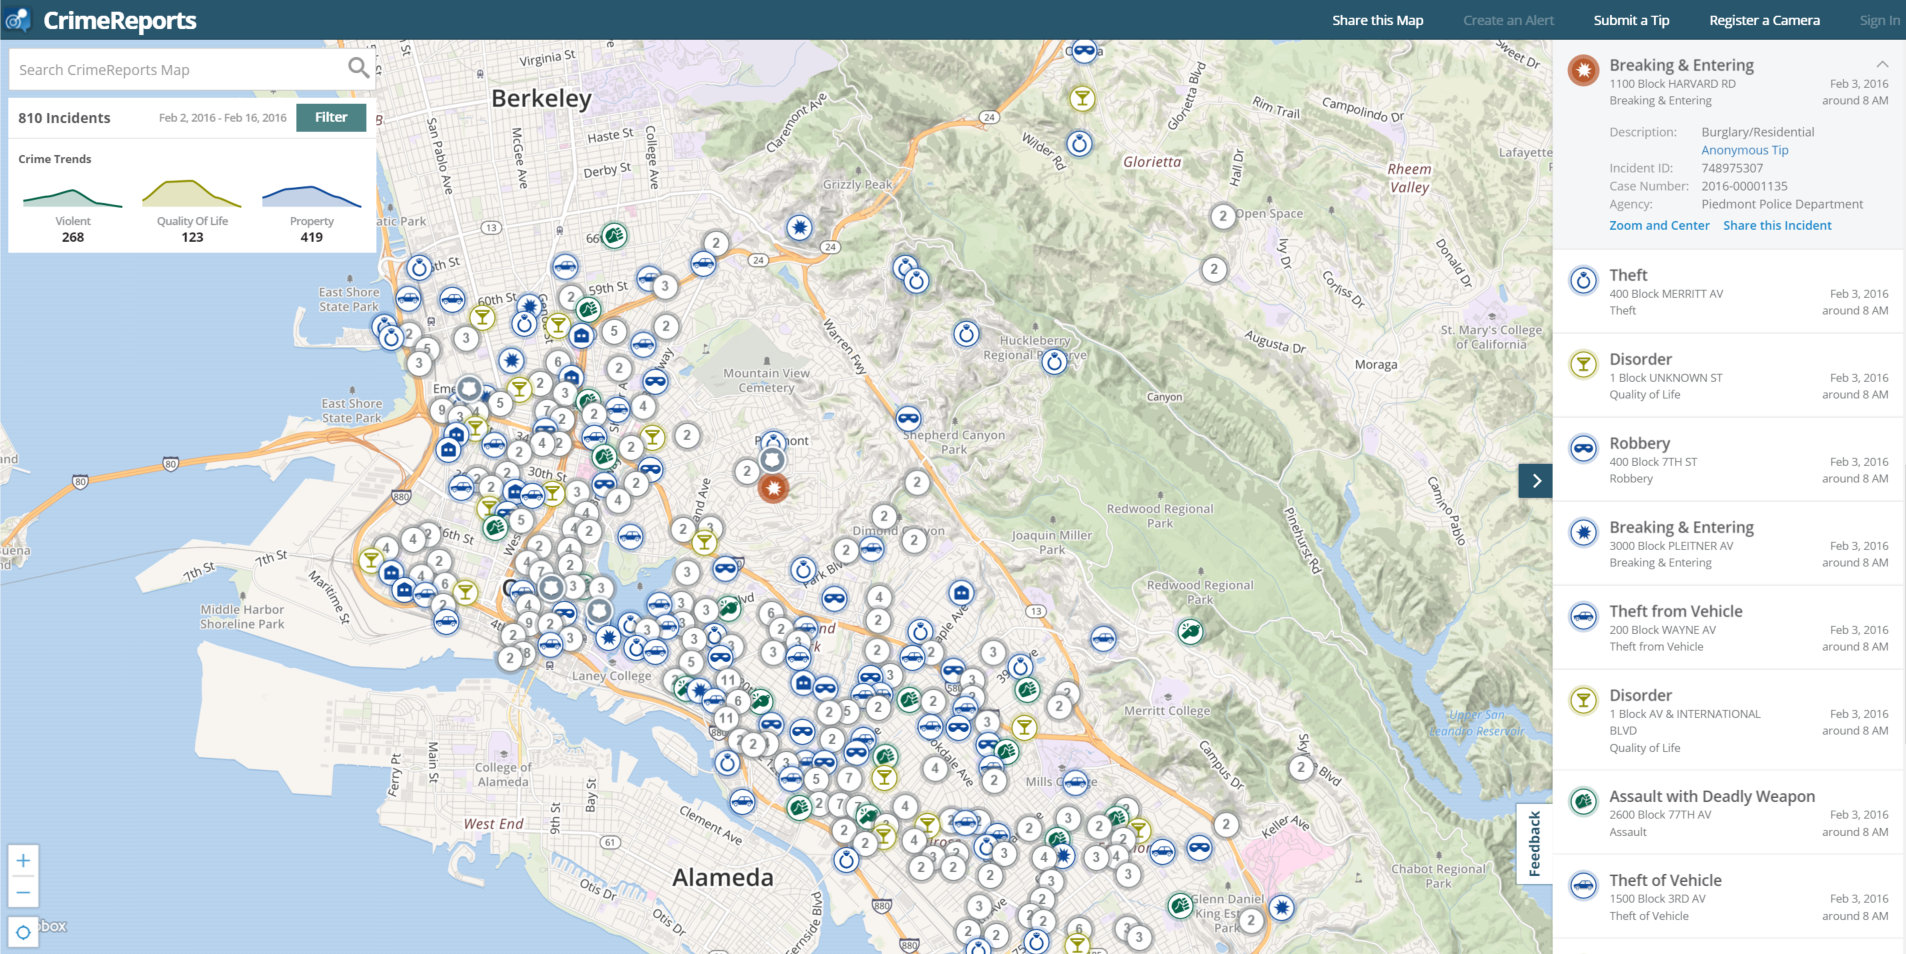The height and width of the screenshot is (954, 1906).
Task: Click the Zoom and Center link
Action: 1659,226
